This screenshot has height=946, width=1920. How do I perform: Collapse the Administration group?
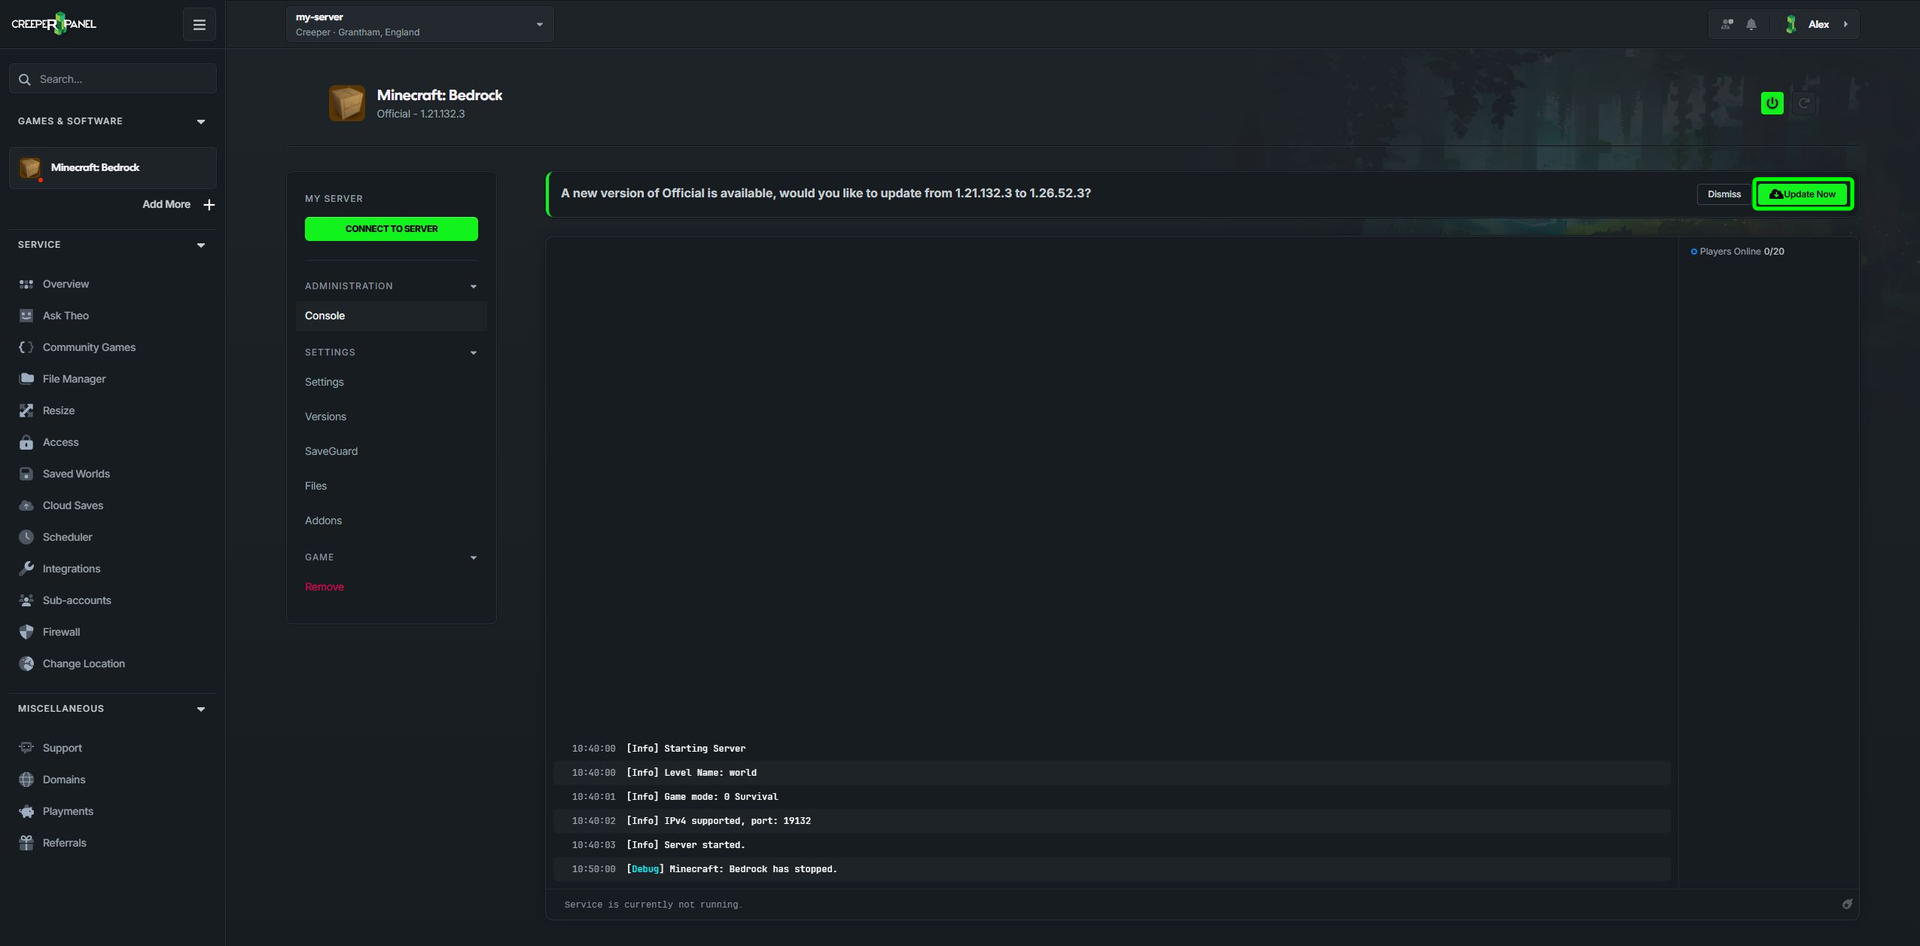pos(473,287)
